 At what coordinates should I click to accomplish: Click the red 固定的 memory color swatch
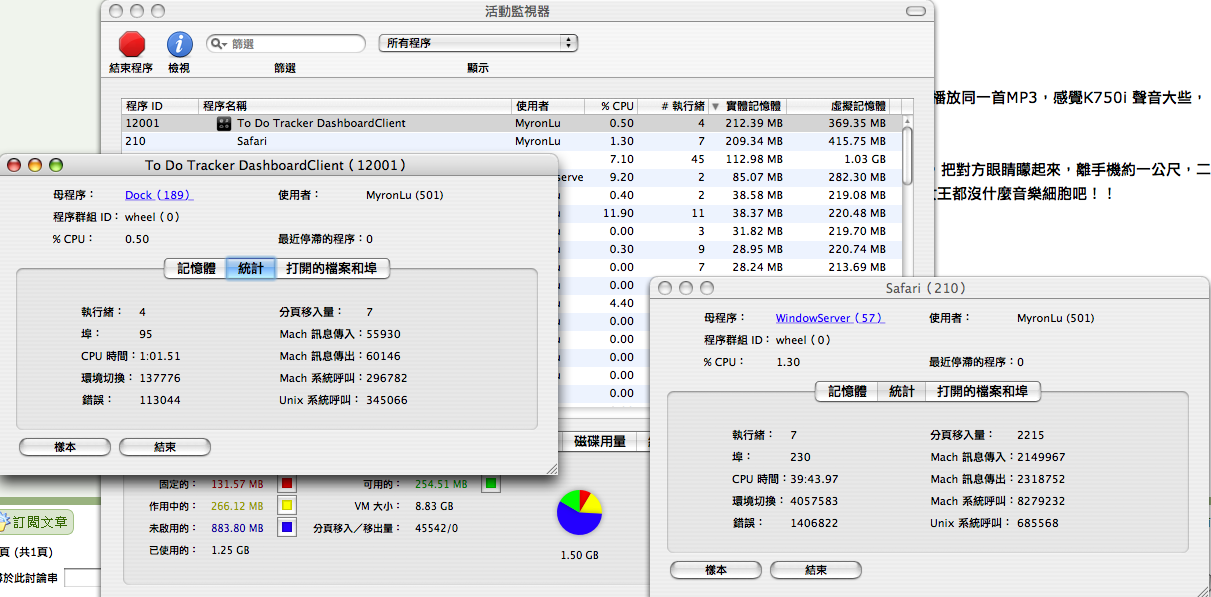(287, 484)
